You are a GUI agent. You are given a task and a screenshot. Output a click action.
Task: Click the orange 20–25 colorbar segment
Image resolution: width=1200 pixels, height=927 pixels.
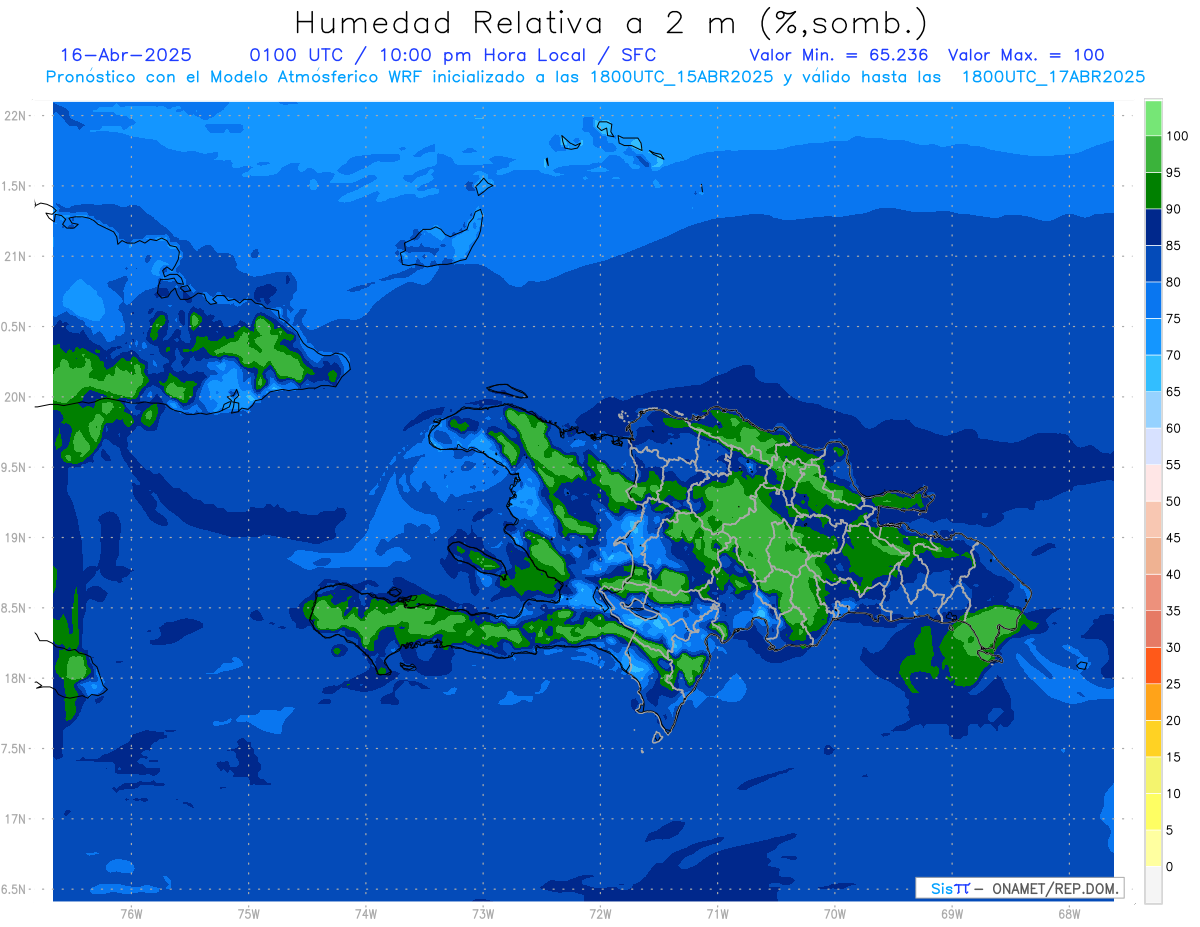tap(1153, 701)
